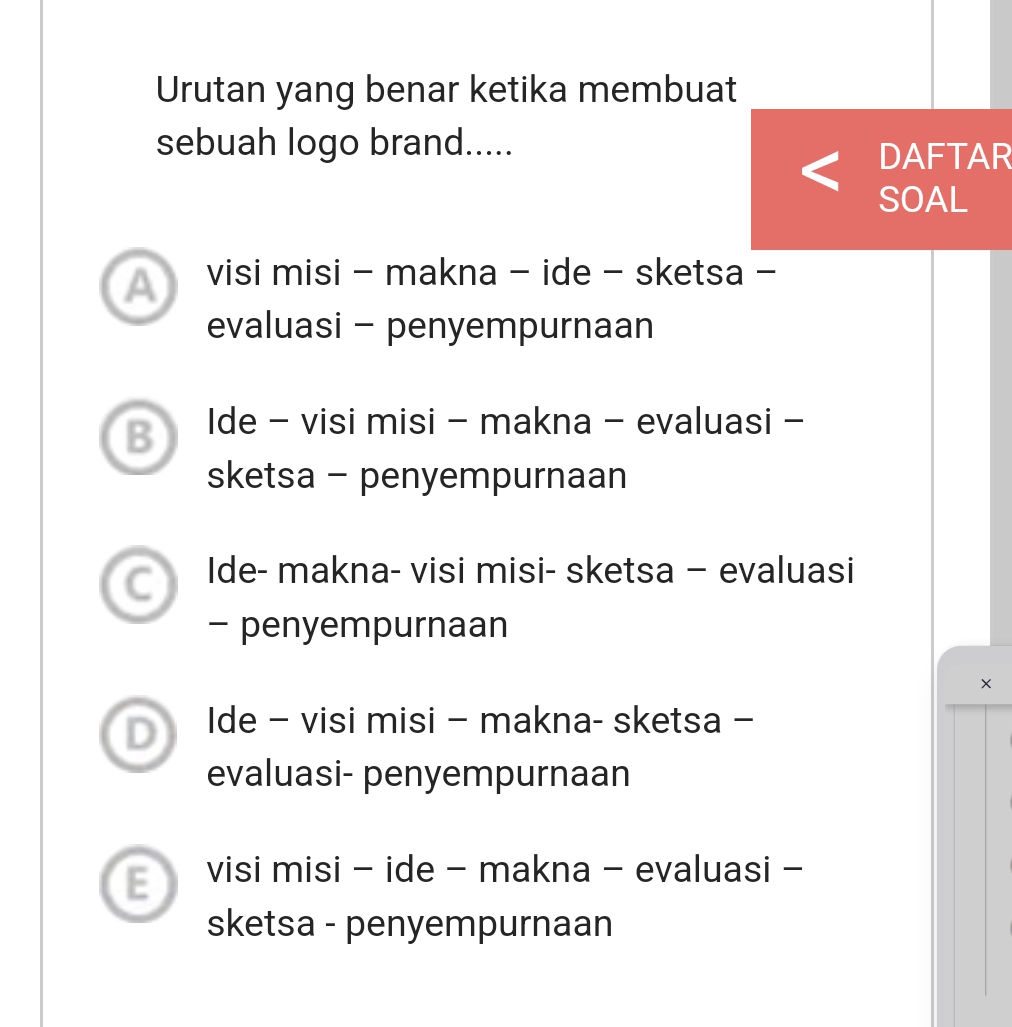Screen dimensions: 1012x1027
Task: Click the back chevron on DAFTAR SOAL panel
Action: (819, 172)
